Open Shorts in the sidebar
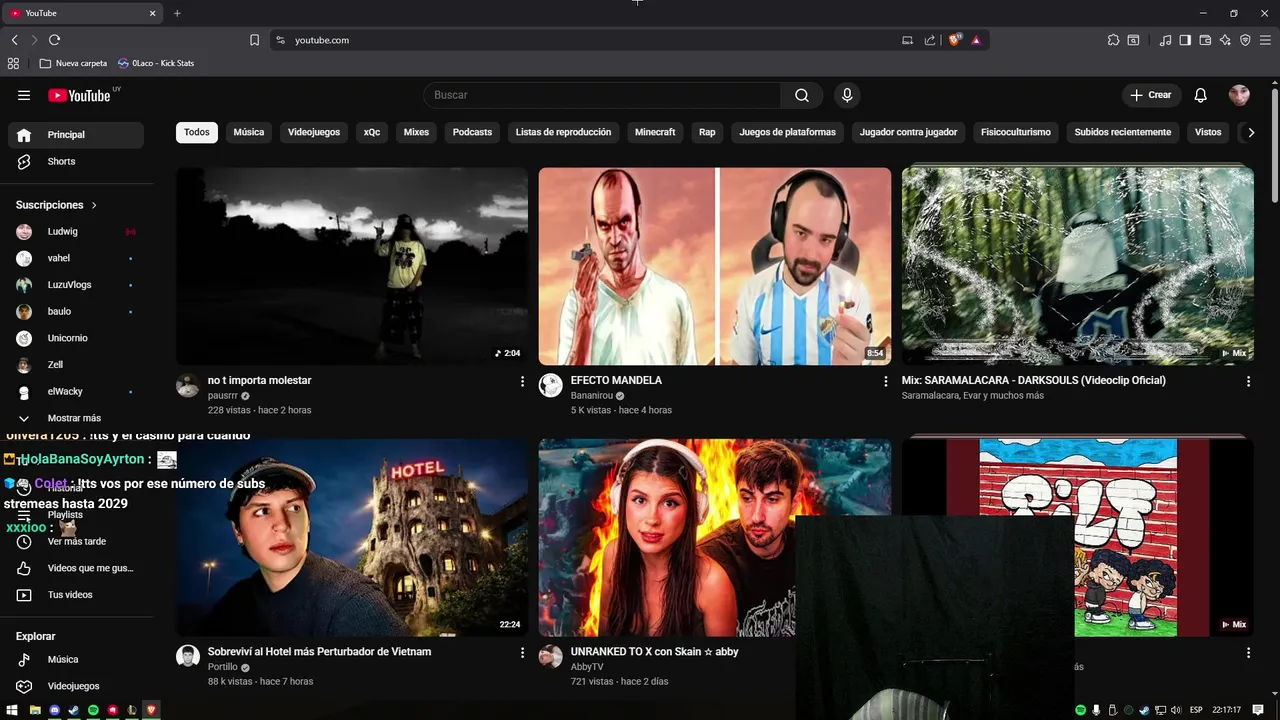The width and height of the screenshot is (1280, 720). (76, 162)
